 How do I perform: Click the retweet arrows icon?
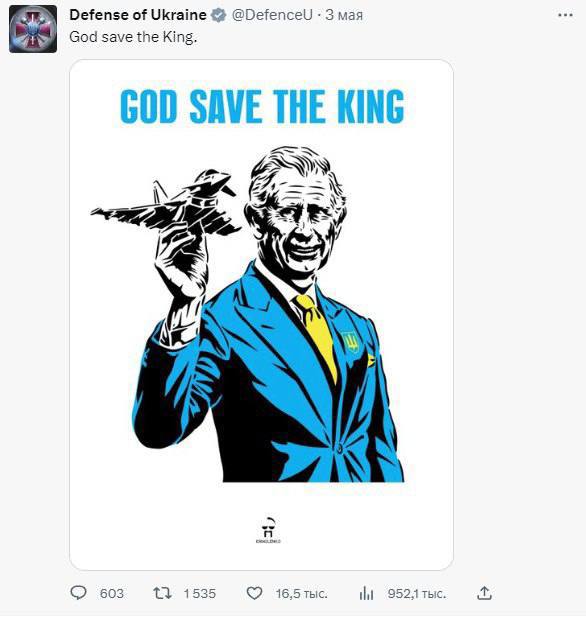pos(163,593)
